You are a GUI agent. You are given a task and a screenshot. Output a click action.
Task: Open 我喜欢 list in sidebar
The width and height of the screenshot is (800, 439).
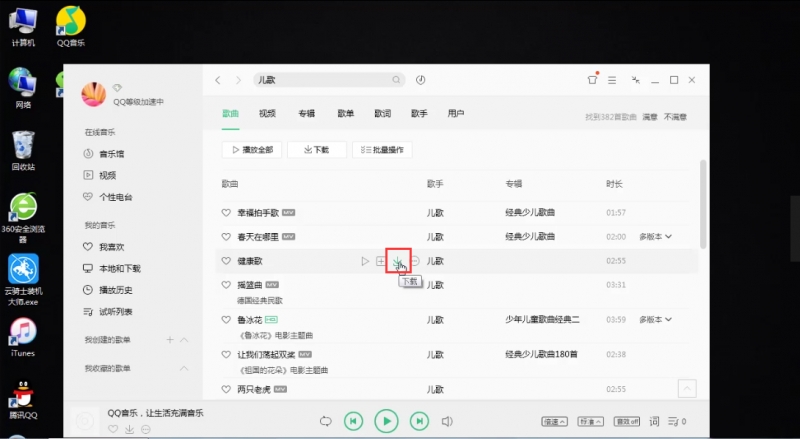coord(104,247)
